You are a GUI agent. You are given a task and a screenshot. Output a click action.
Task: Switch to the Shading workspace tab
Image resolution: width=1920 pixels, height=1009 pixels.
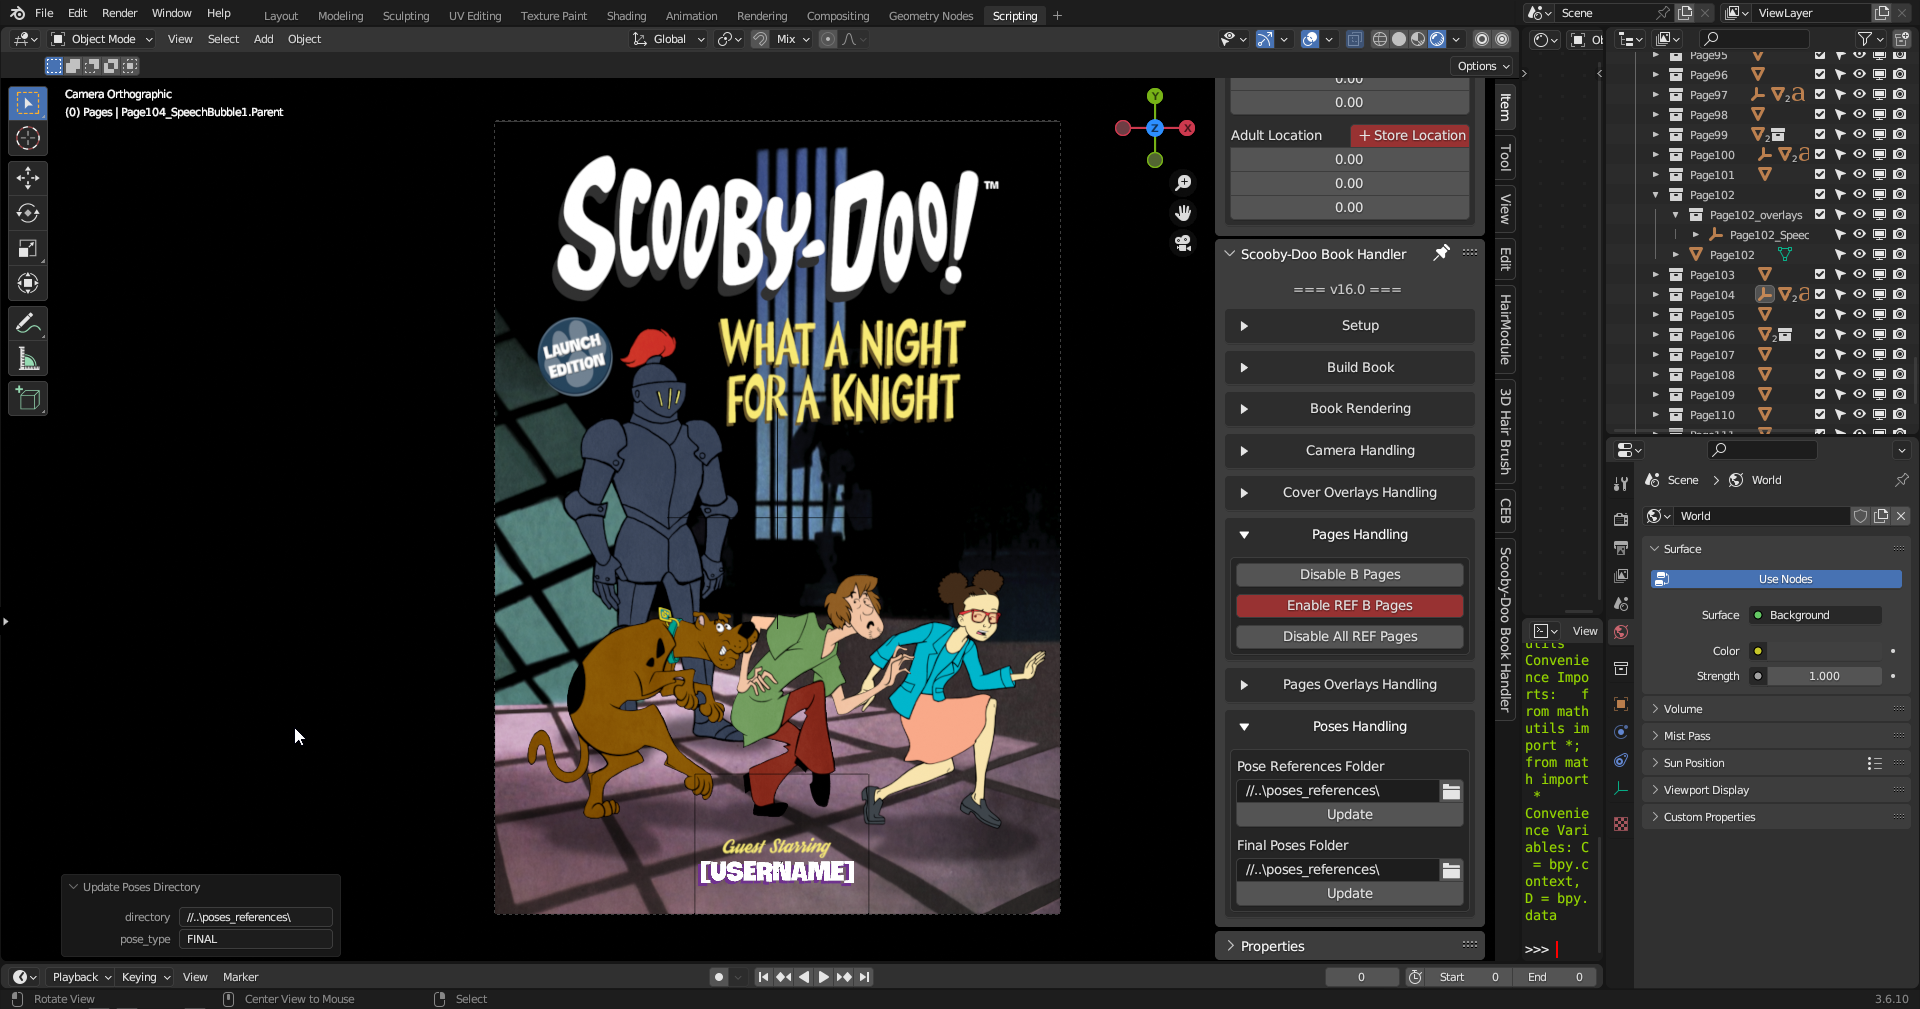[626, 15]
